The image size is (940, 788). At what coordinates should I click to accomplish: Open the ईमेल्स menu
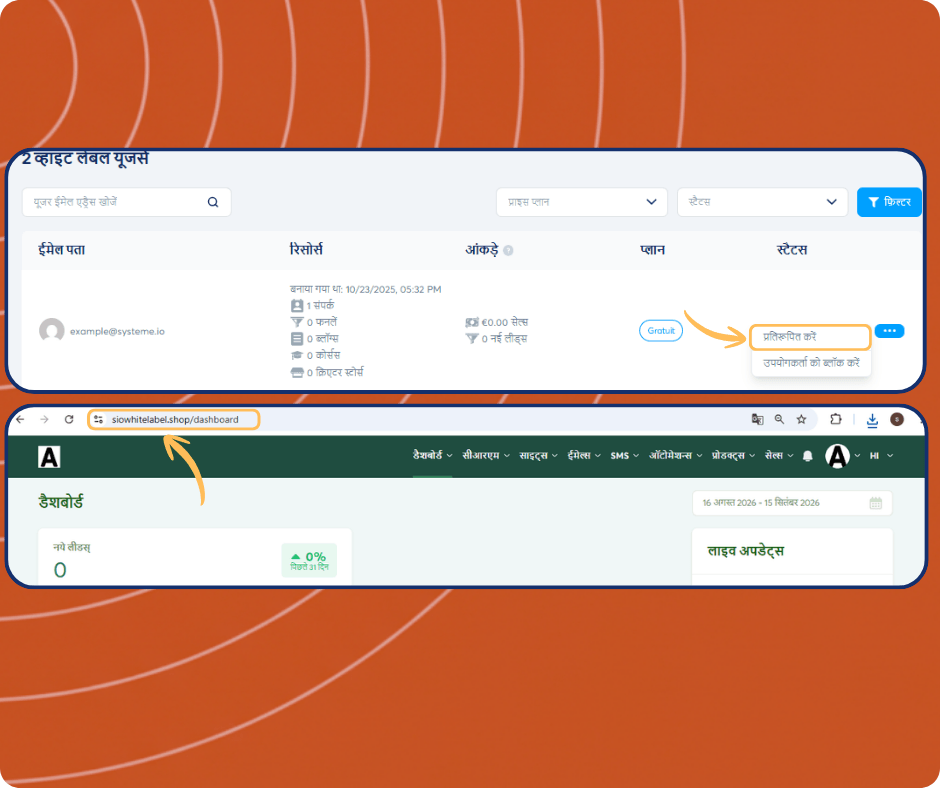pos(584,456)
